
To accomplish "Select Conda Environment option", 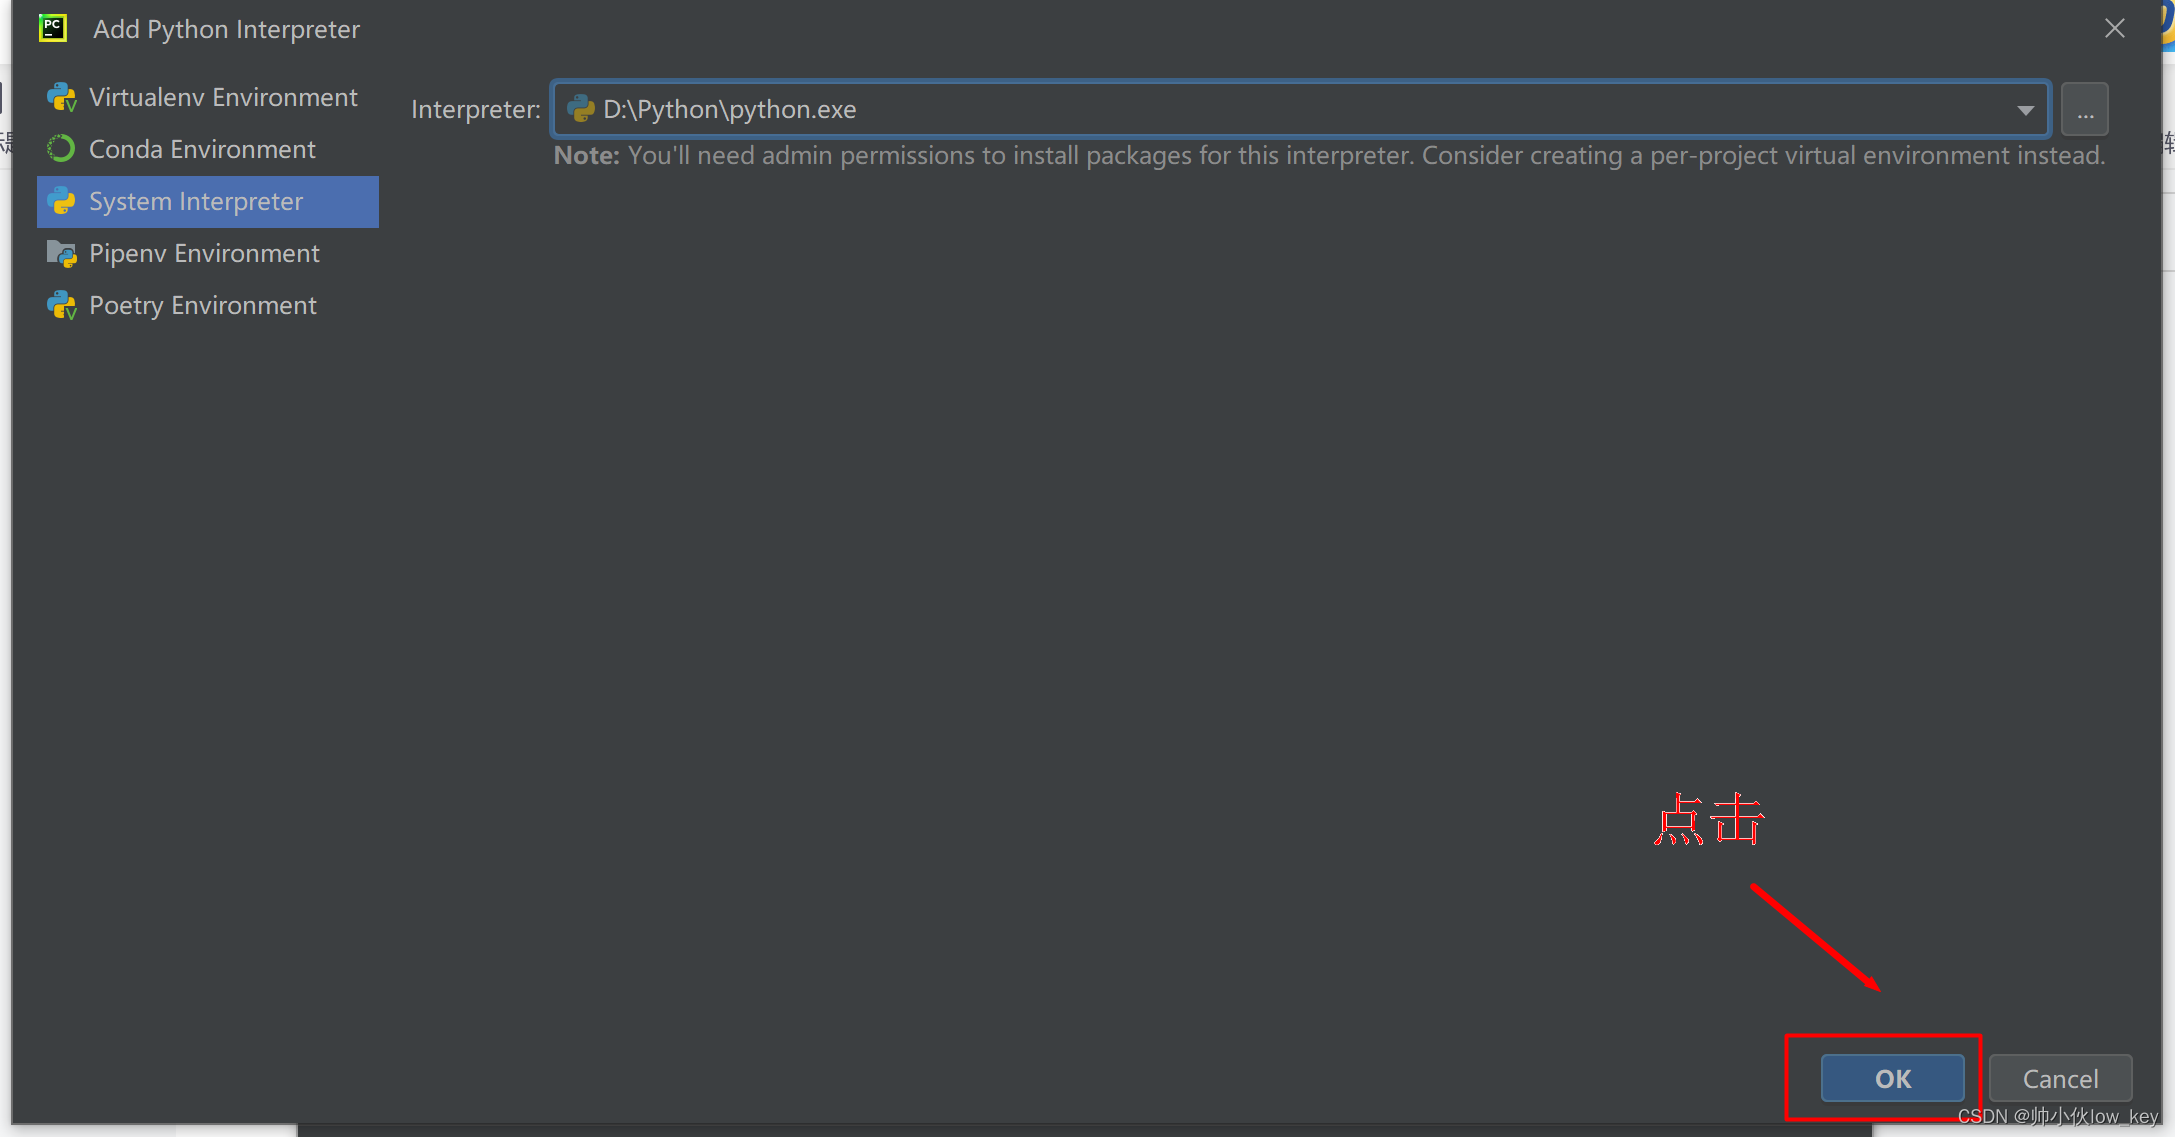I will point(201,148).
